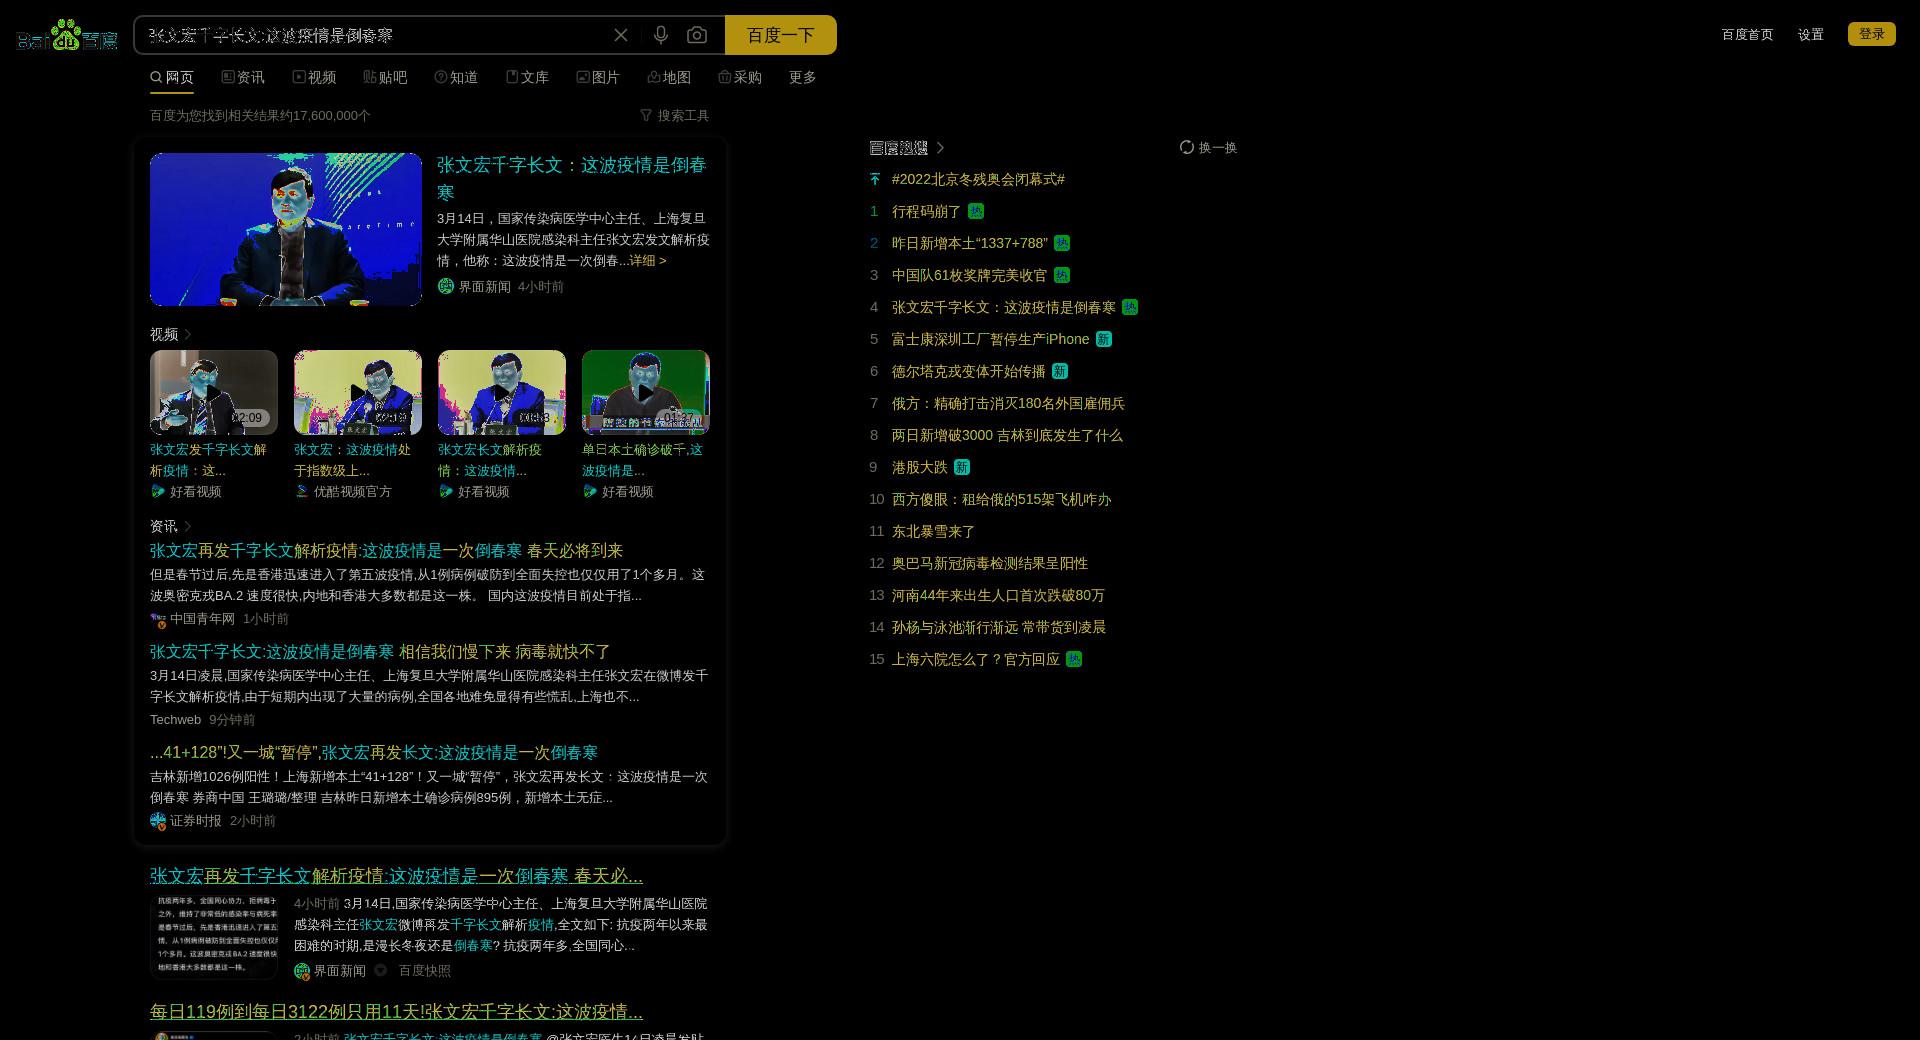The width and height of the screenshot is (1920, 1040).
Task: Go to 百度首页 link
Action: (x=1747, y=34)
